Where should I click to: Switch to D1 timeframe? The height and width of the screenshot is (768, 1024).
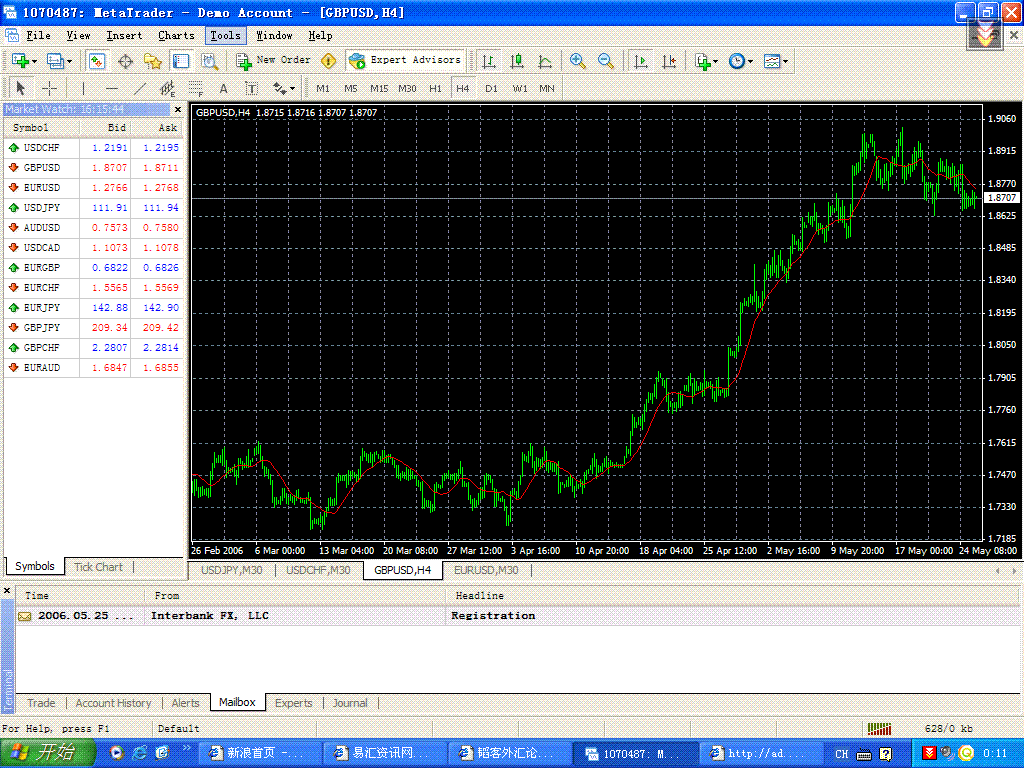click(491, 88)
